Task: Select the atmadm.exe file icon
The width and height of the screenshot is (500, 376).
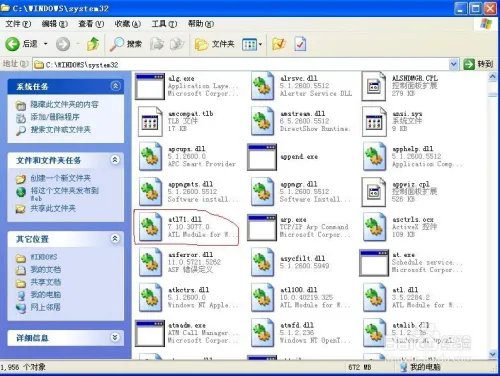Action: coord(150,333)
